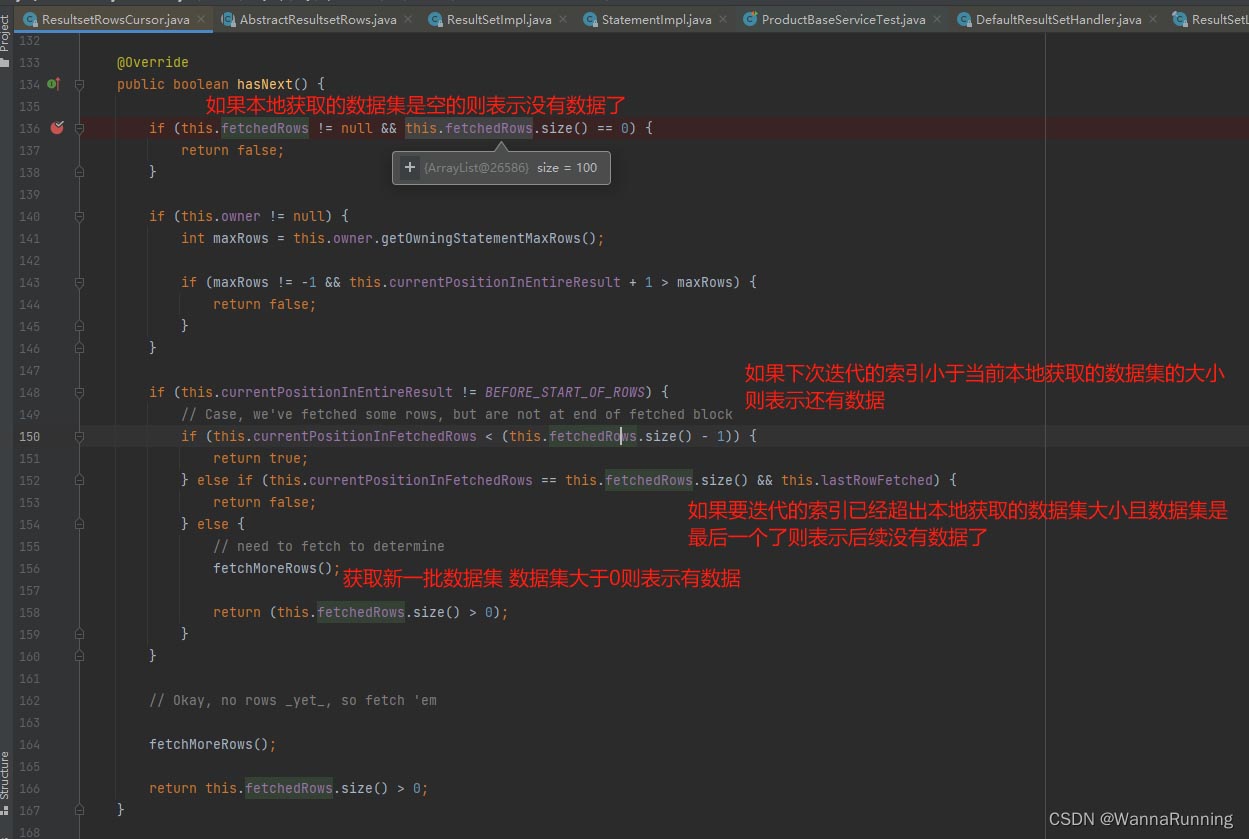Toggle the breakpoint on line 136

[x=57, y=128]
